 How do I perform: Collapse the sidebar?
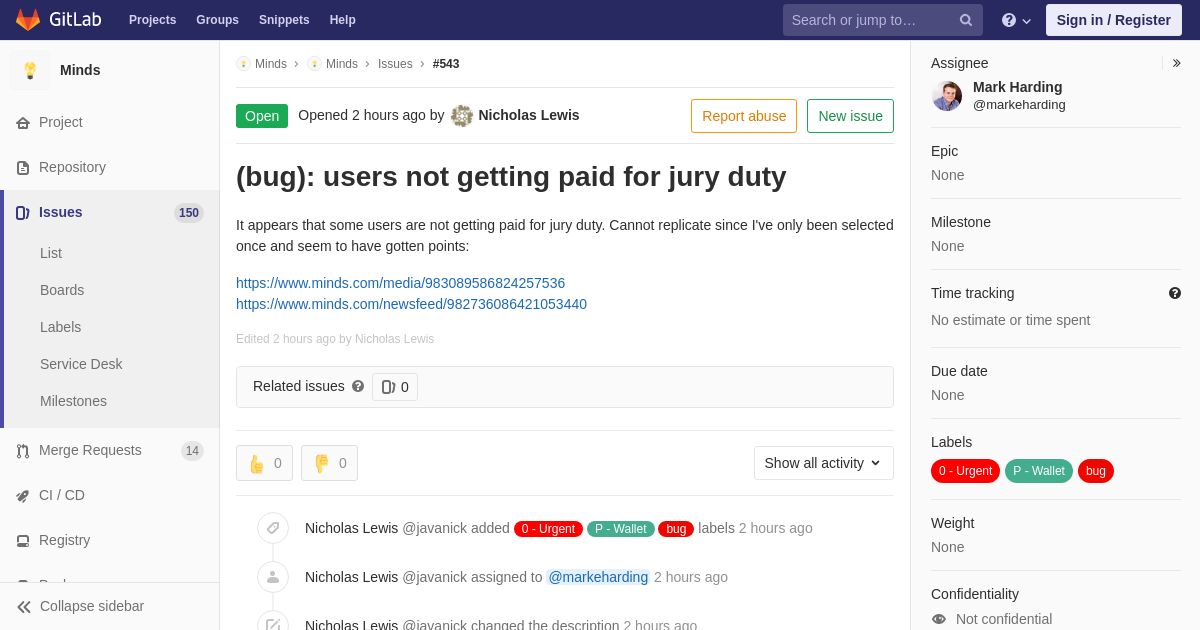coord(80,606)
